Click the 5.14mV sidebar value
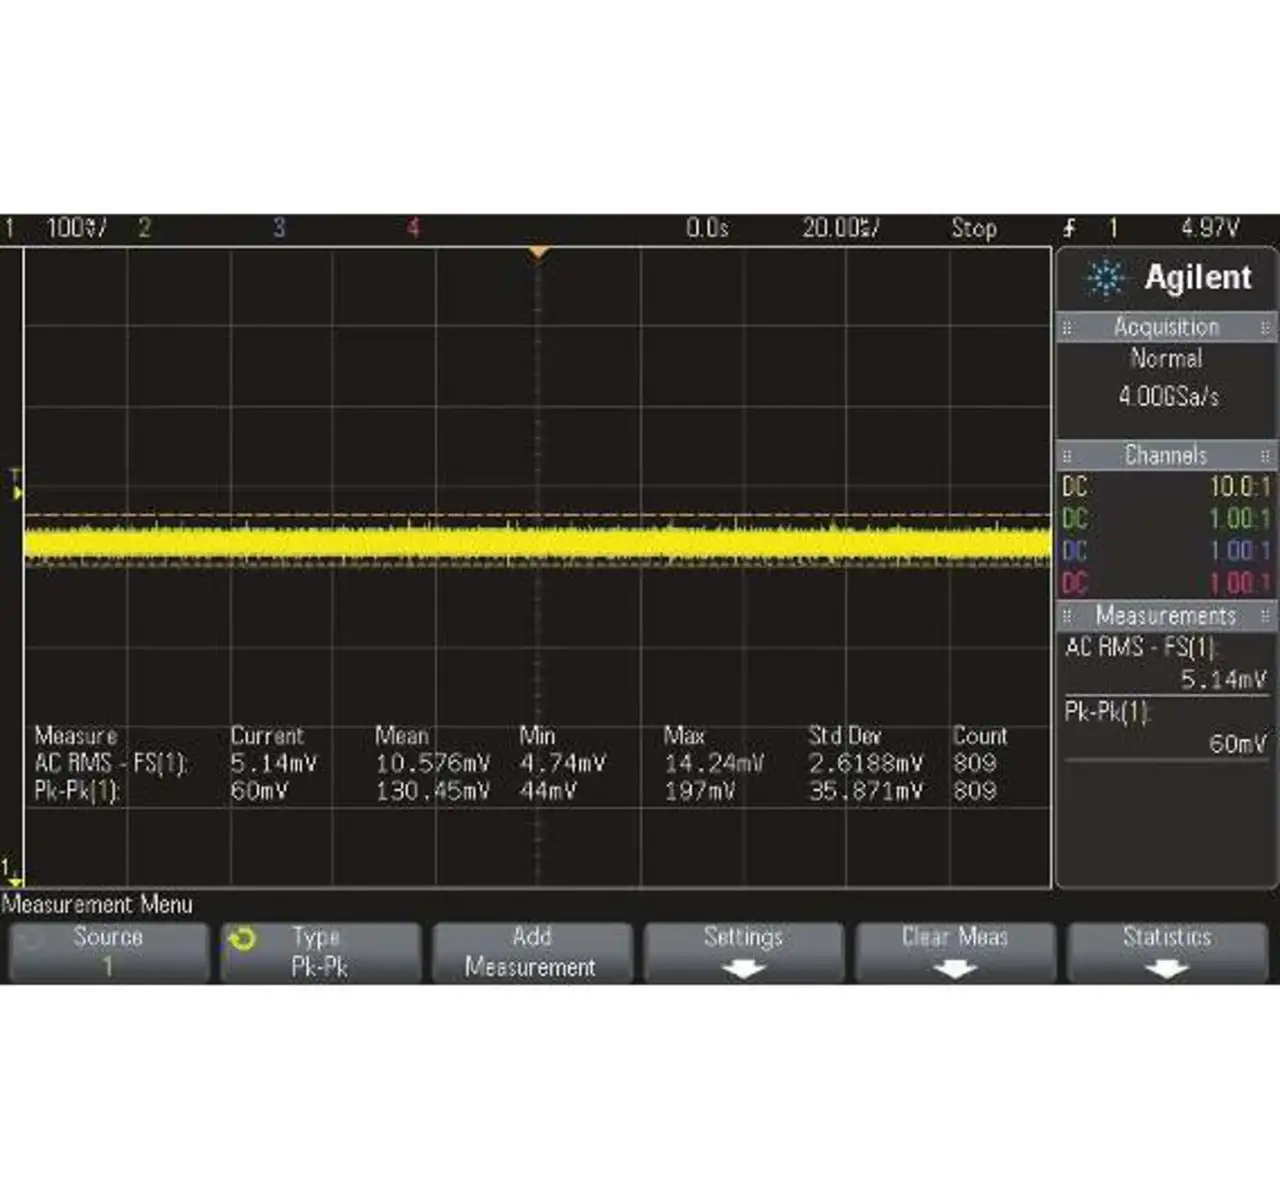The width and height of the screenshot is (1280, 1190). point(1224,680)
